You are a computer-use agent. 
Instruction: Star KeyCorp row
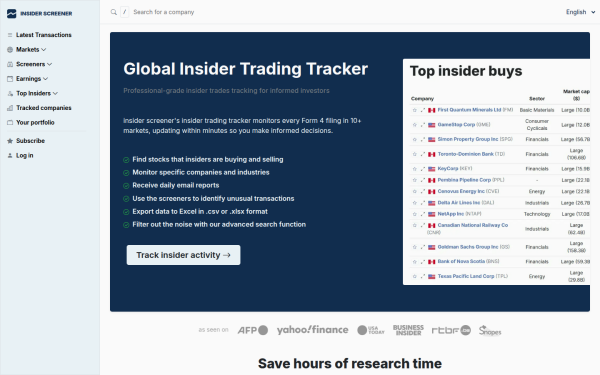(x=414, y=169)
